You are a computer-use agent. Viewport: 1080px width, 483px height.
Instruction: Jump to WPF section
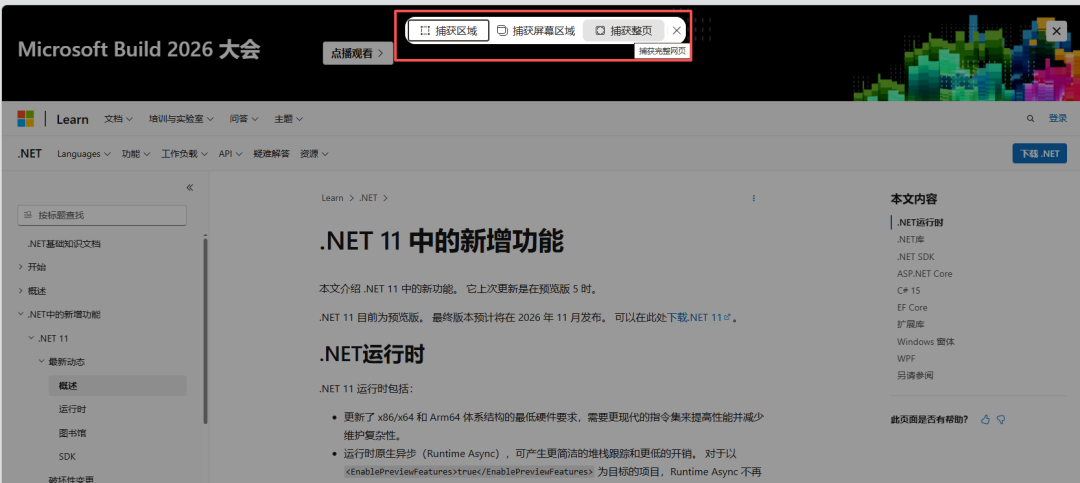point(906,358)
